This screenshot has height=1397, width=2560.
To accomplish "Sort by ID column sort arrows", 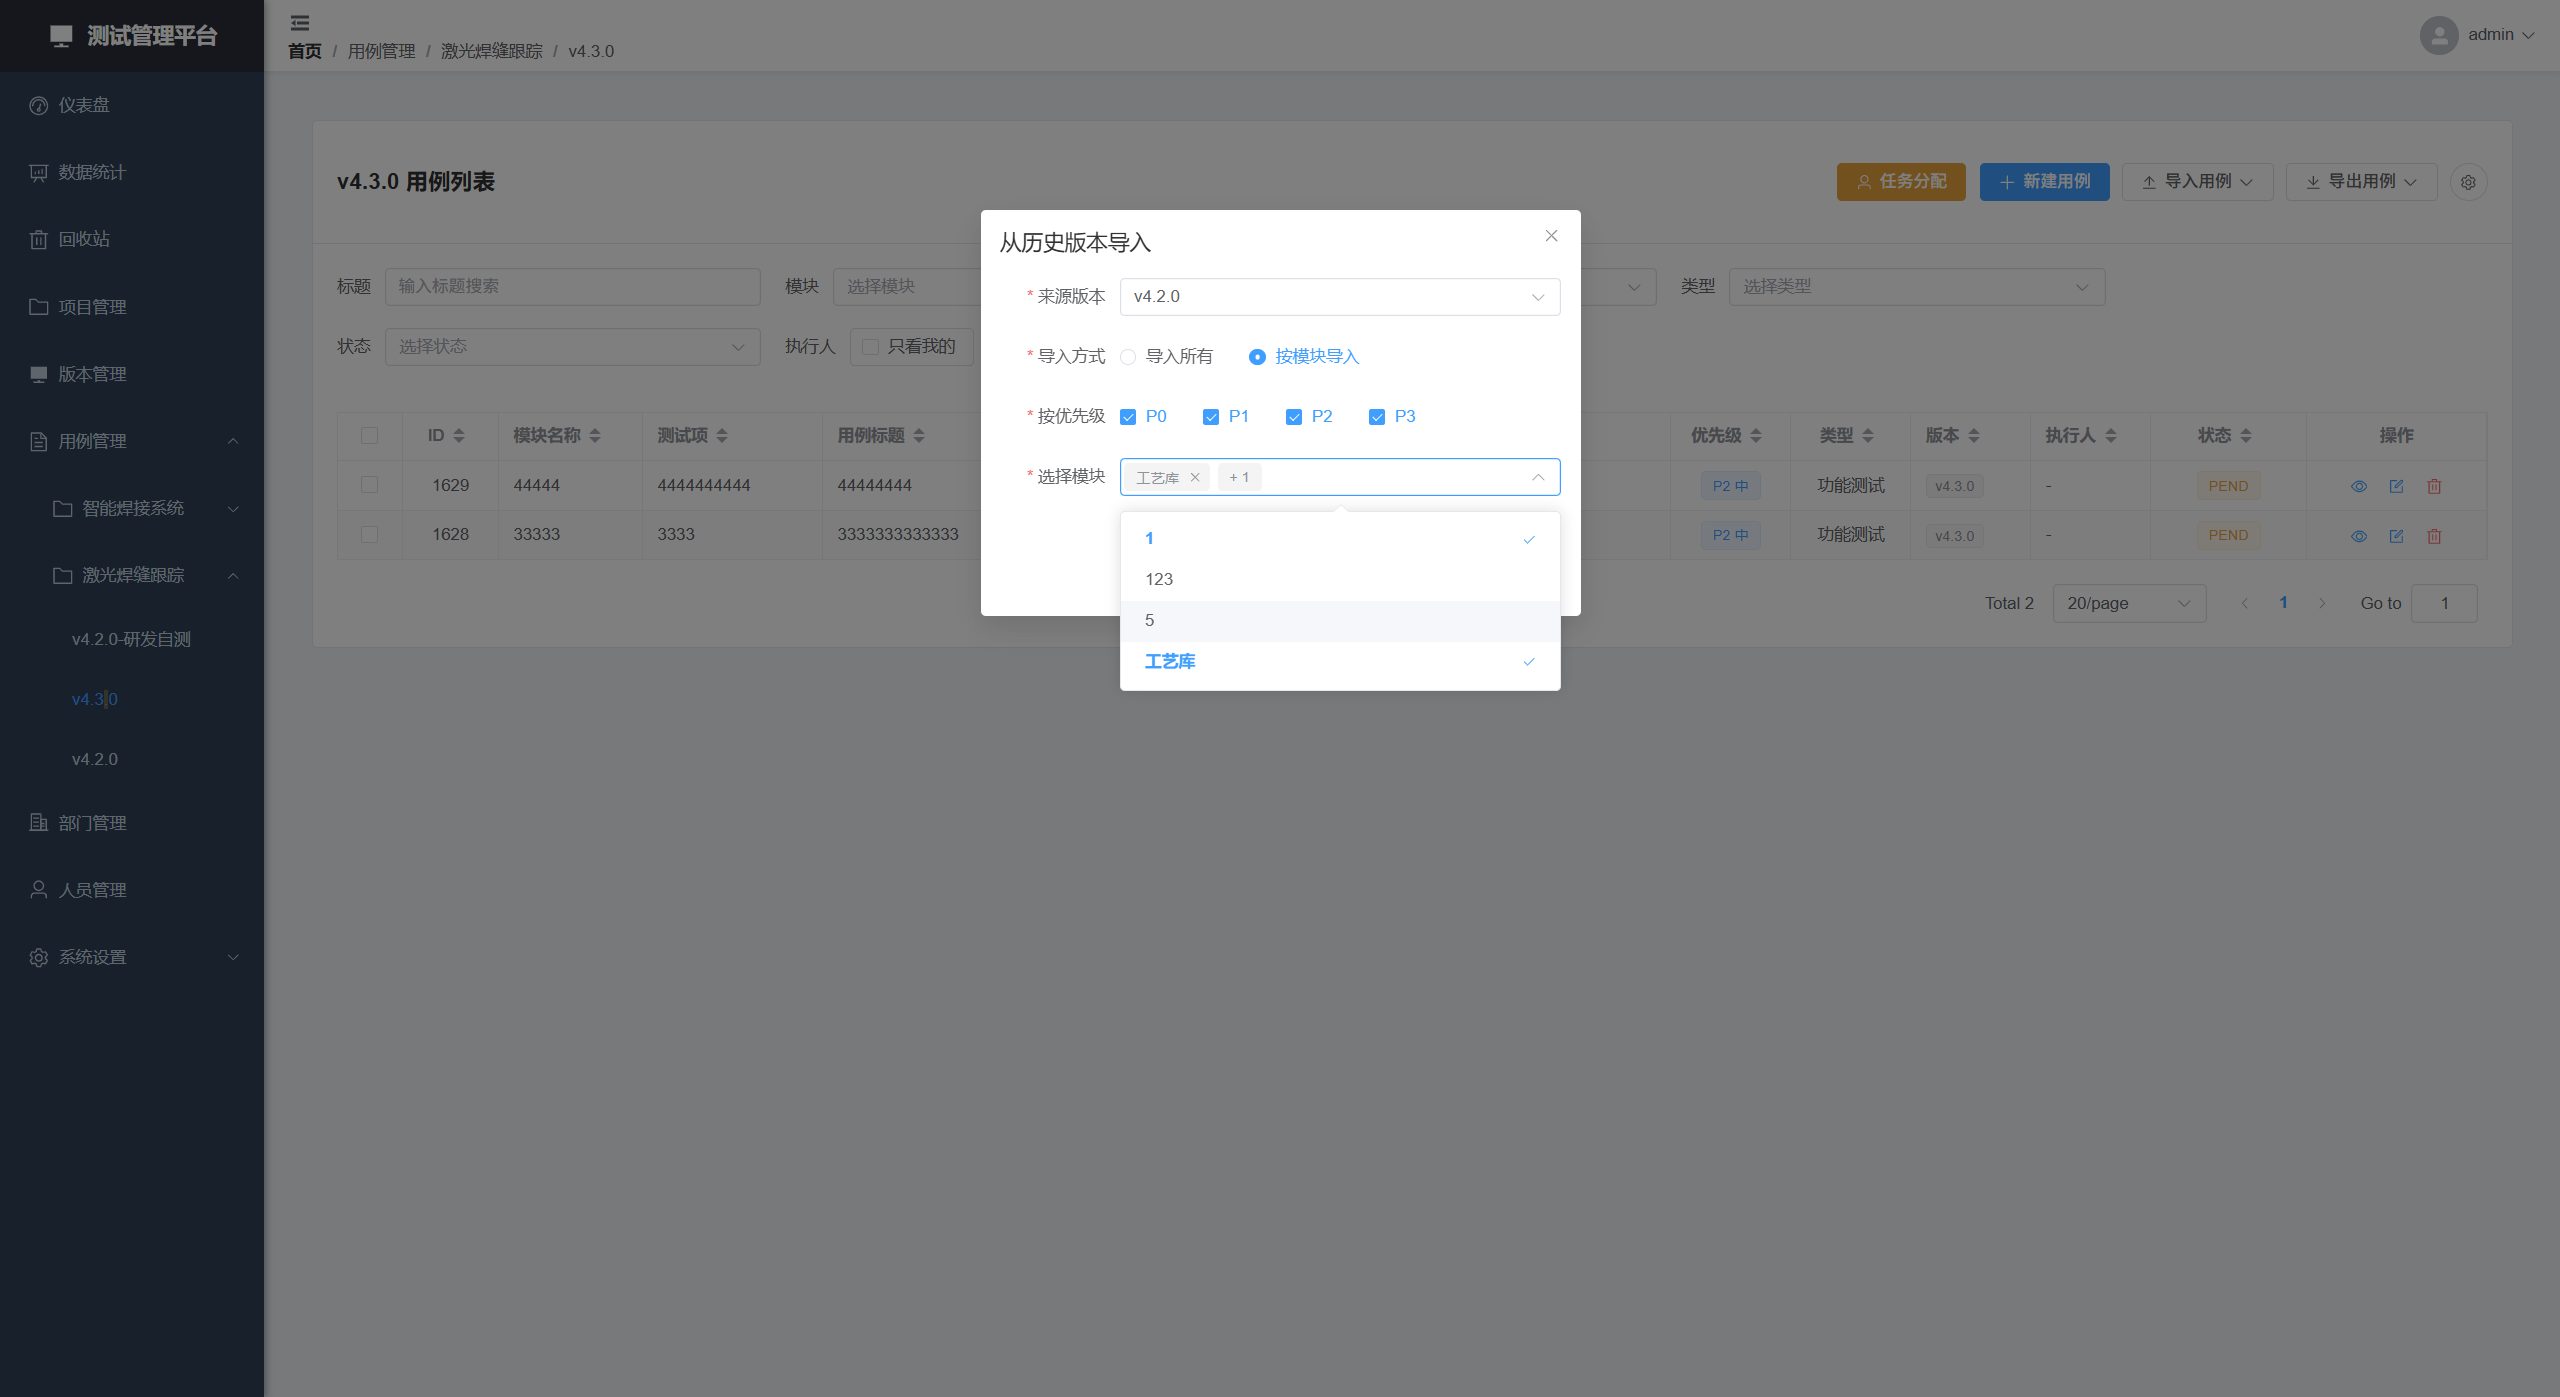I will [x=459, y=435].
